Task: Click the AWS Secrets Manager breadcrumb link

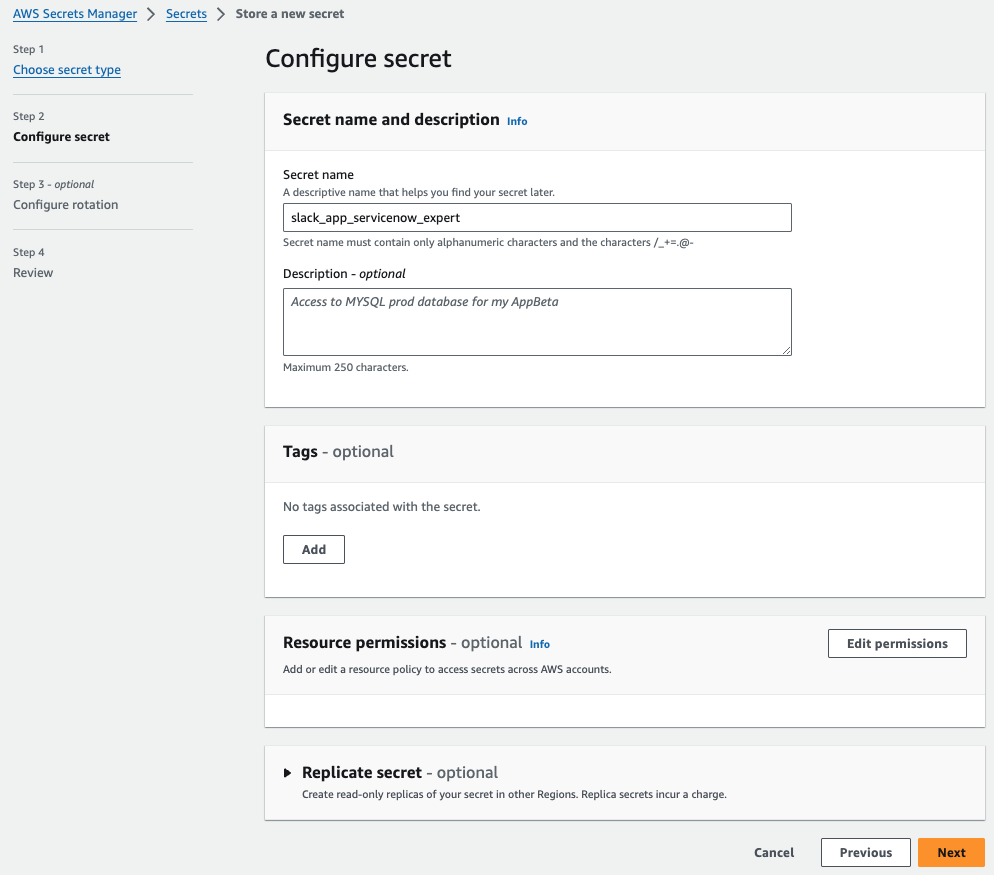Action: pos(75,14)
